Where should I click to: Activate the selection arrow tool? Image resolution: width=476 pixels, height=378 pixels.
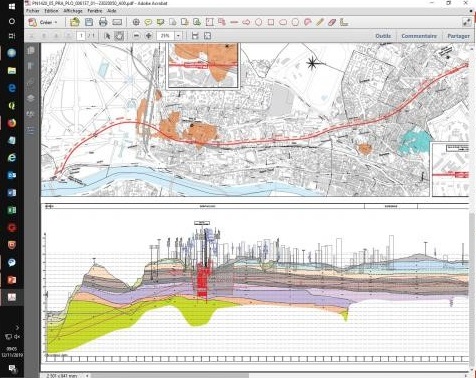click(107, 36)
